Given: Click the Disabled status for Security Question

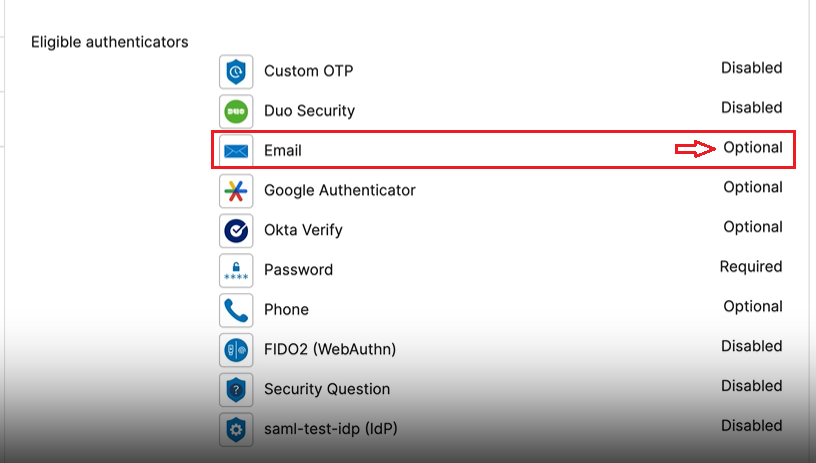Looking at the screenshot, I should [x=751, y=386].
